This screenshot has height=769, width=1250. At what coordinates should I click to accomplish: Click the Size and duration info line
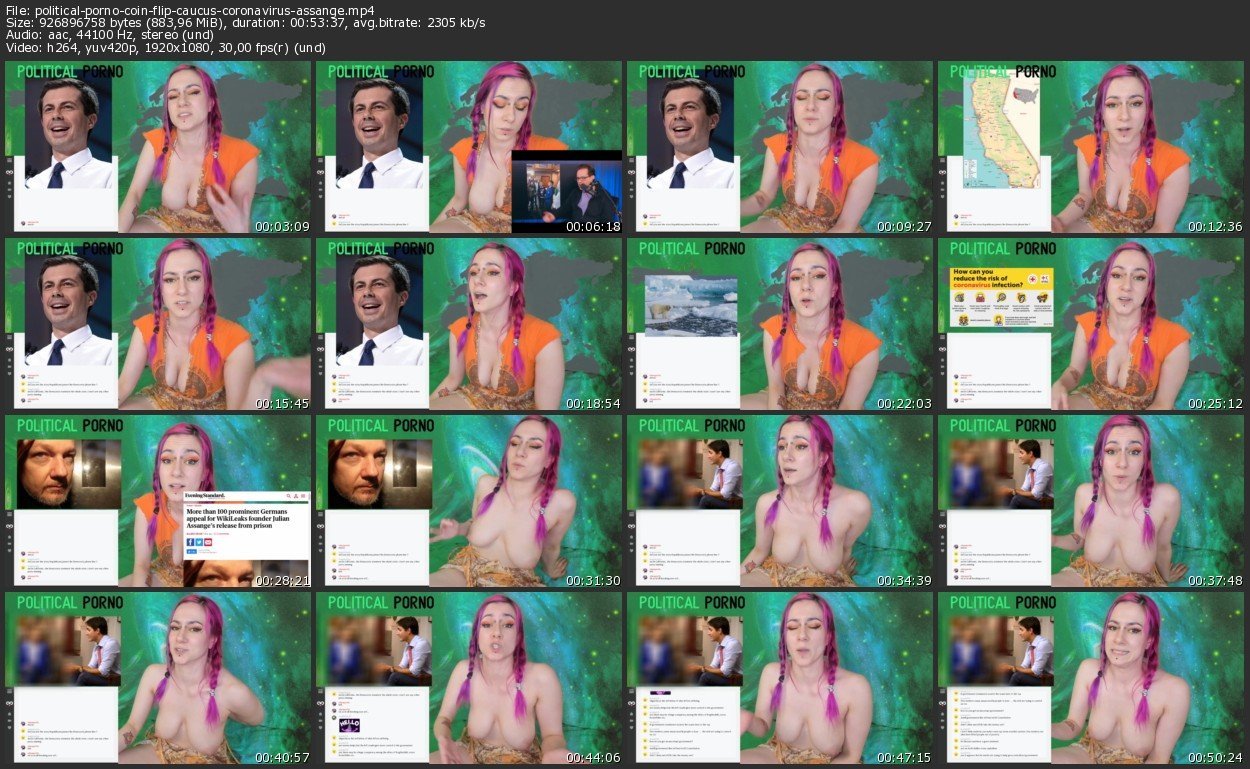245,22
